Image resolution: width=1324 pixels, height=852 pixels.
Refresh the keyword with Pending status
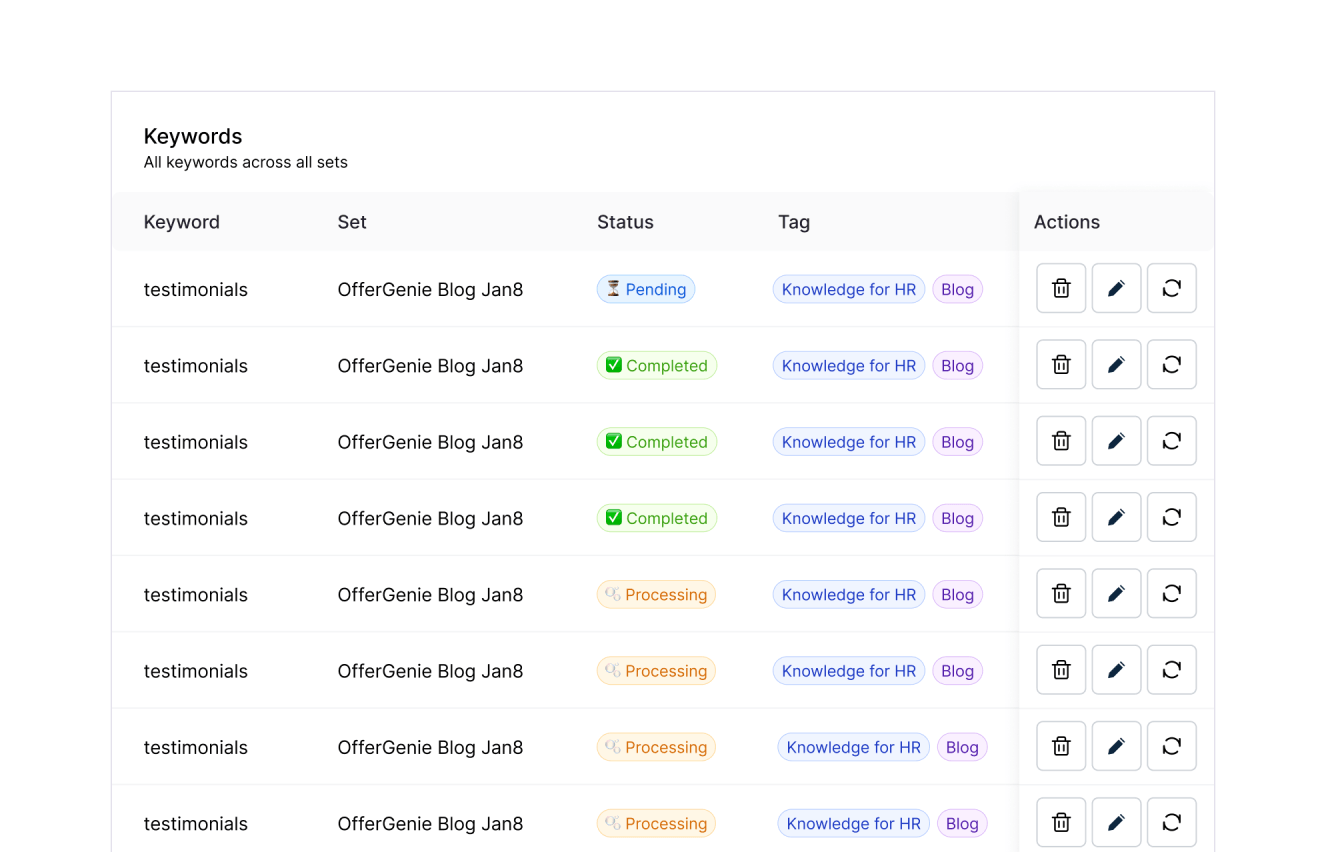tap(1171, 288)
